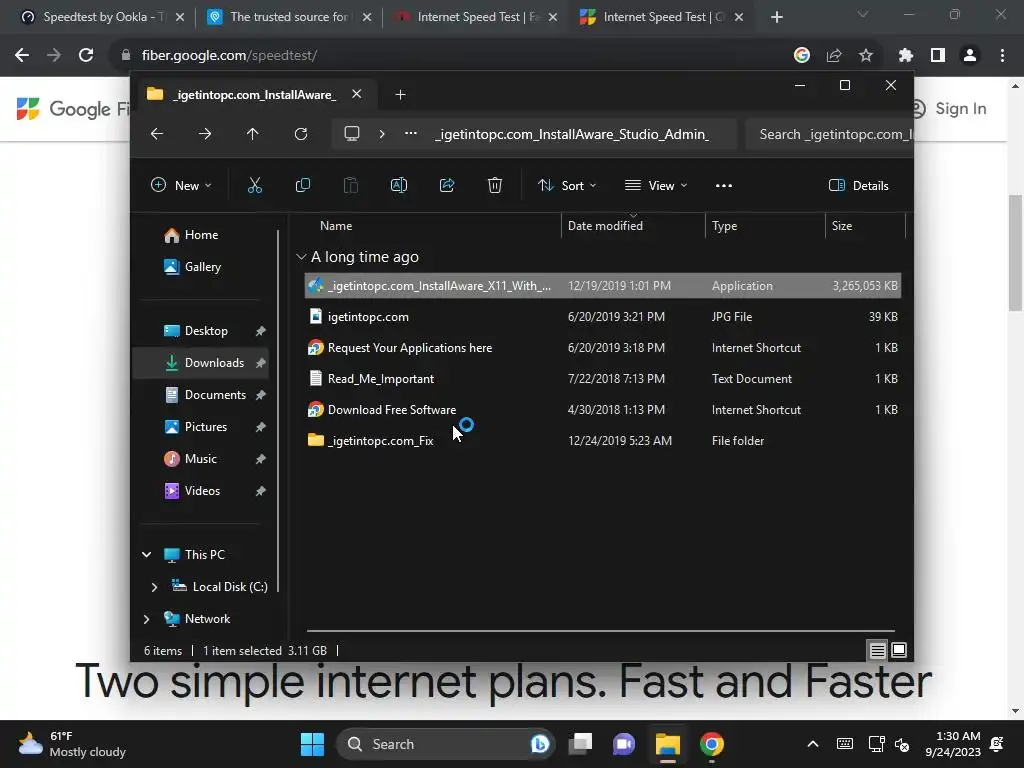Expand Local Disk (C:) in navigation pane
The width and height of the screenshot is (1024, 768).
click(154, 587)
